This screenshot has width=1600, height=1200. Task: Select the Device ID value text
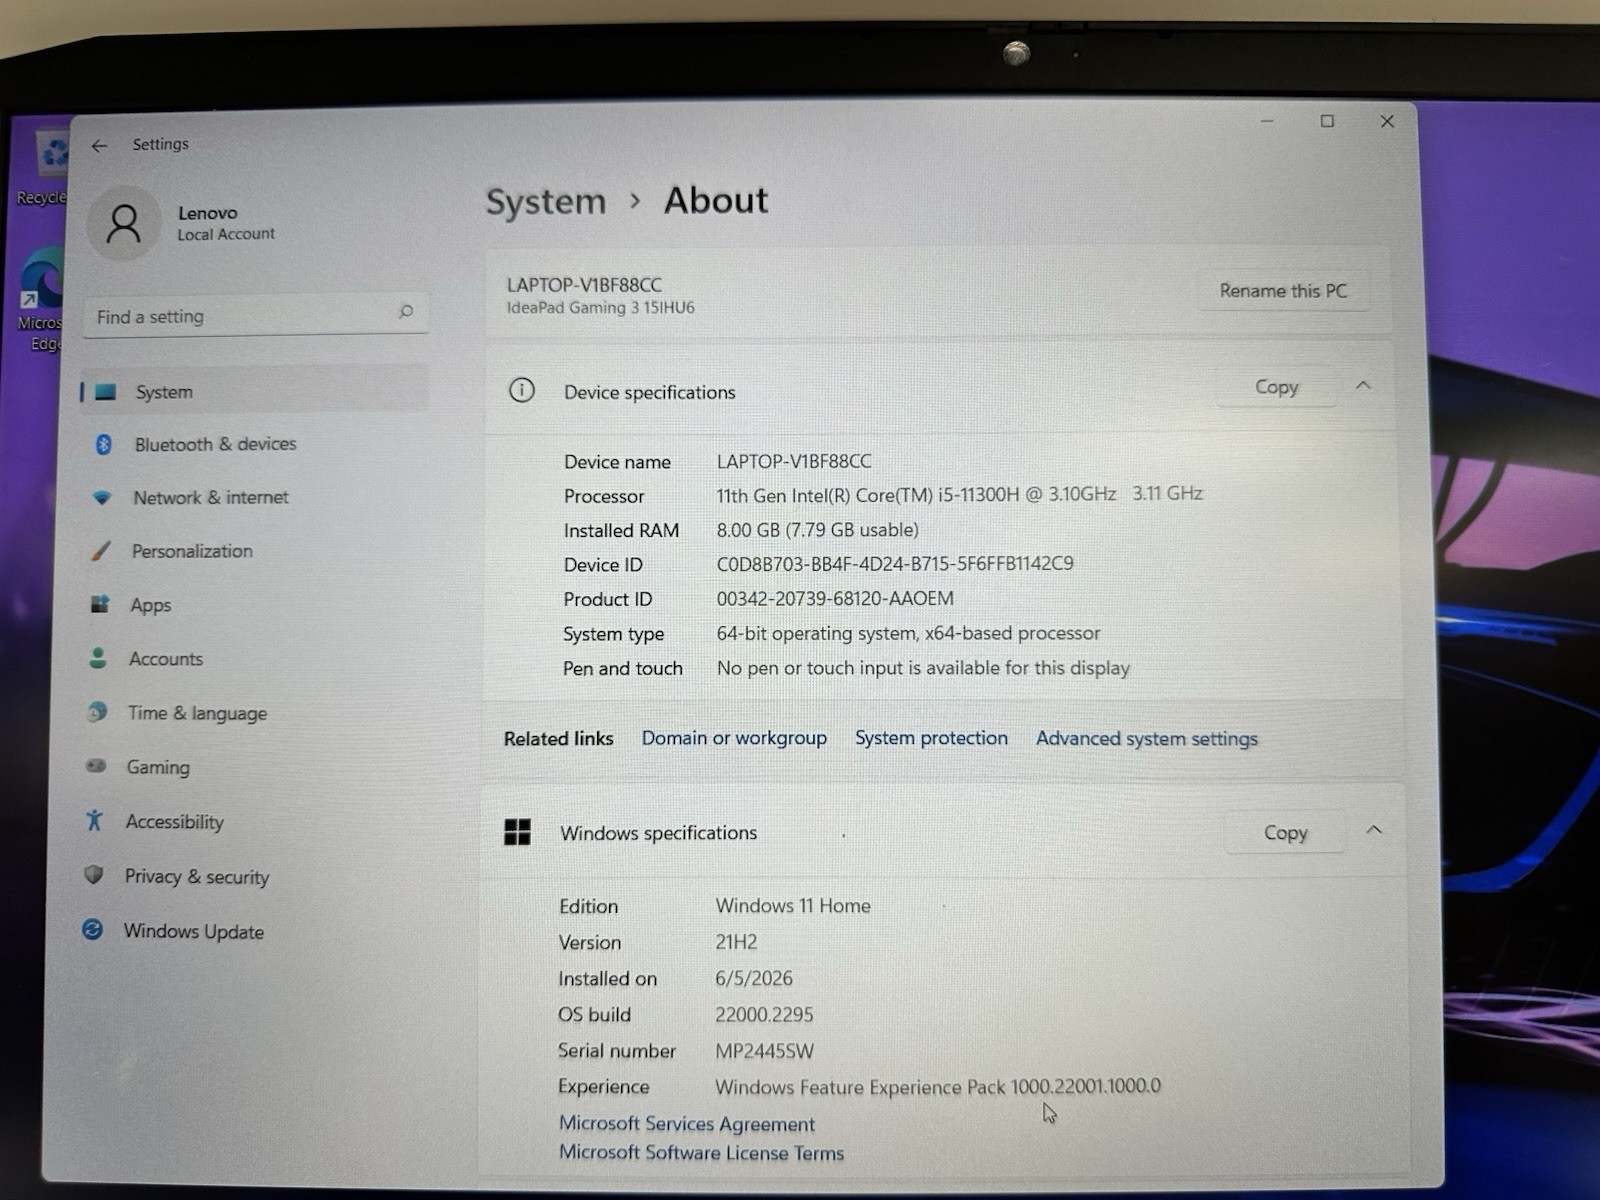(895, 564)
